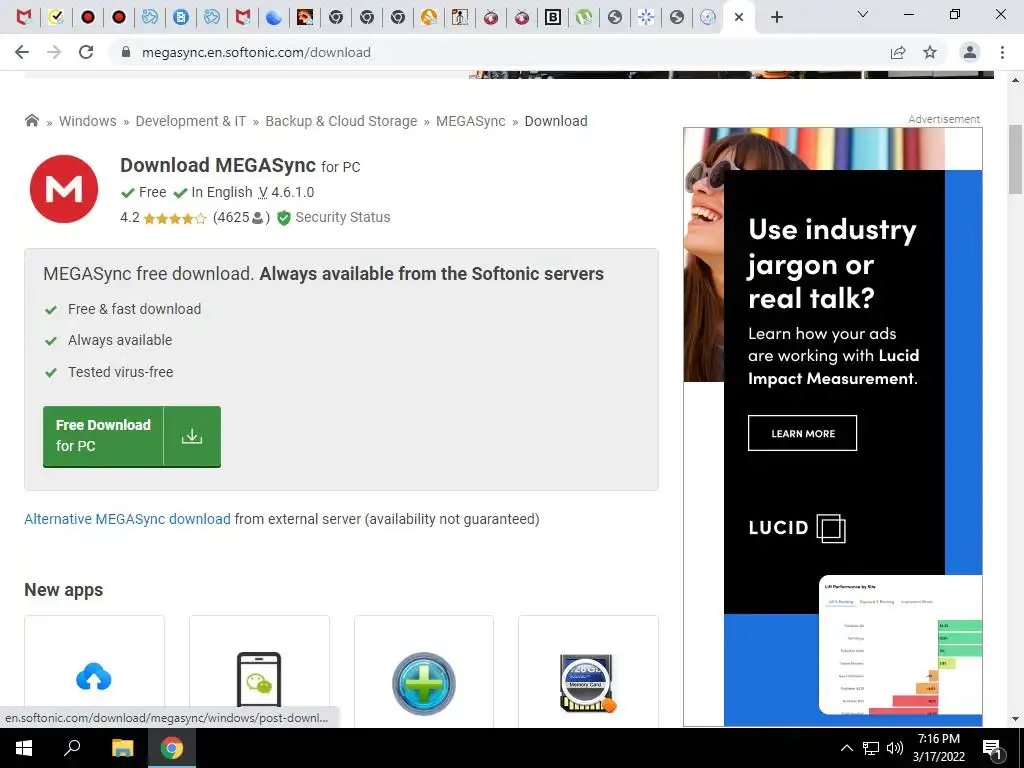Open the notification center icon
This screenshot has height=768, width=1024.
pyautogui.click(x=992, y=749)
